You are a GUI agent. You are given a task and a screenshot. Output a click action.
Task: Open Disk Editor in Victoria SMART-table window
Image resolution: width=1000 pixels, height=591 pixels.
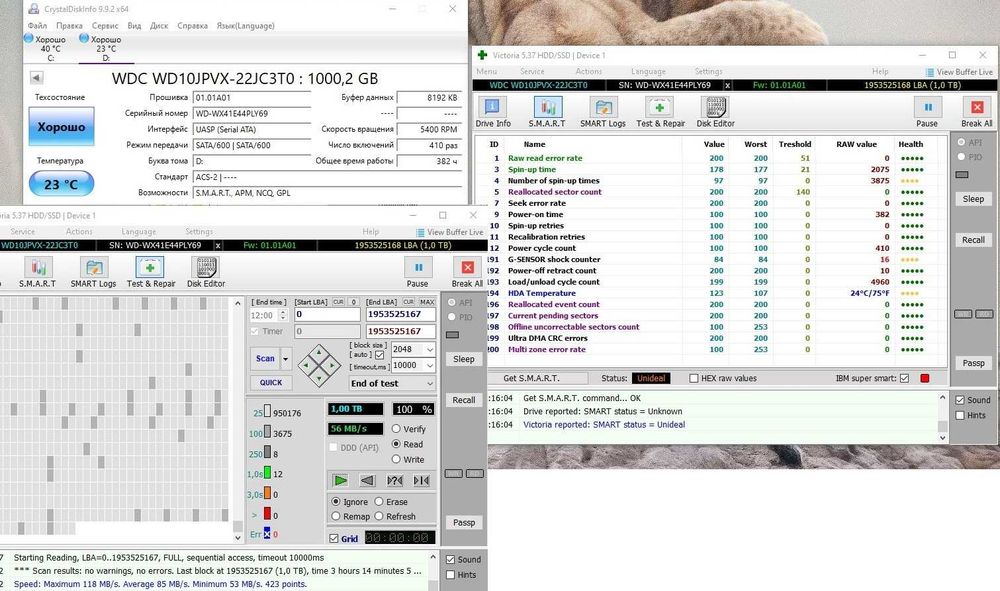click(715, 112)
